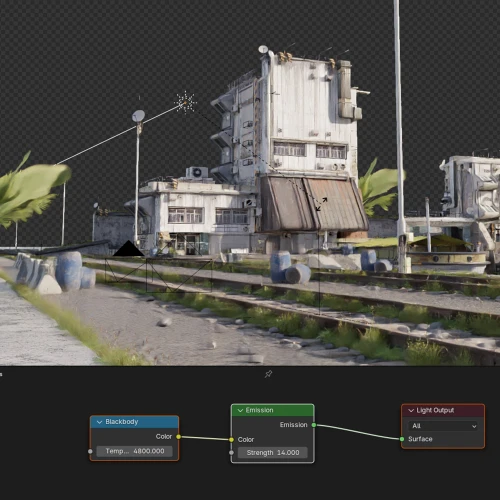Click the Temperature 4800.000 field

pos(135,451)
